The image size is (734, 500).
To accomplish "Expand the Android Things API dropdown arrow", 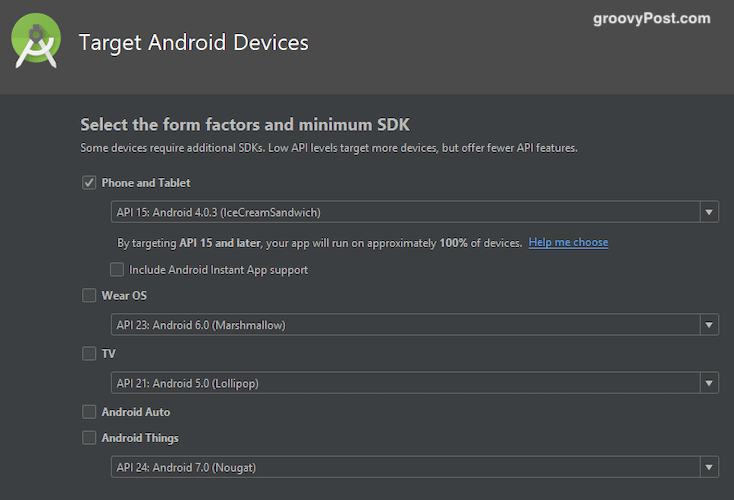I will point(709,467).
